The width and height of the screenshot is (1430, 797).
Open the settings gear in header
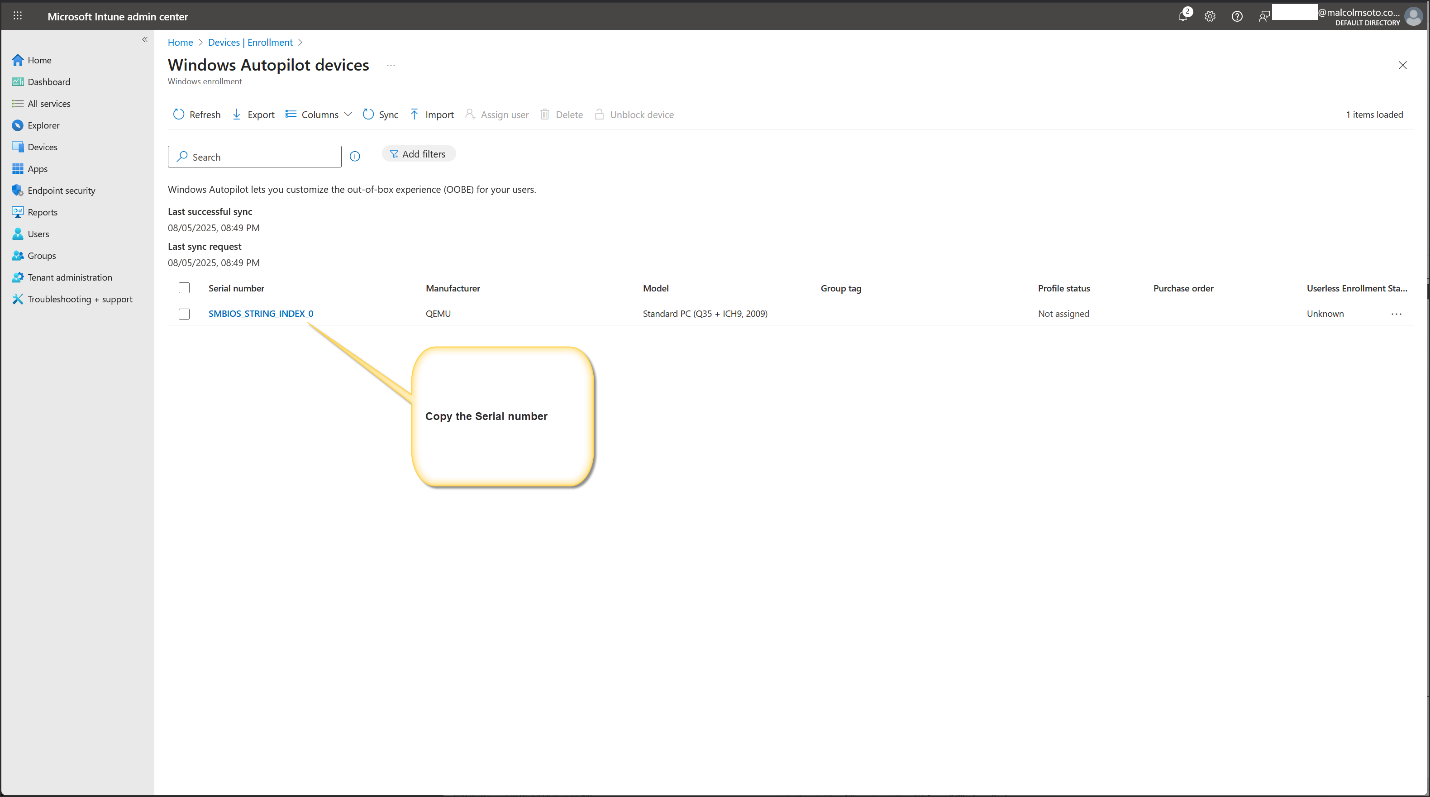coord(1210,16)
